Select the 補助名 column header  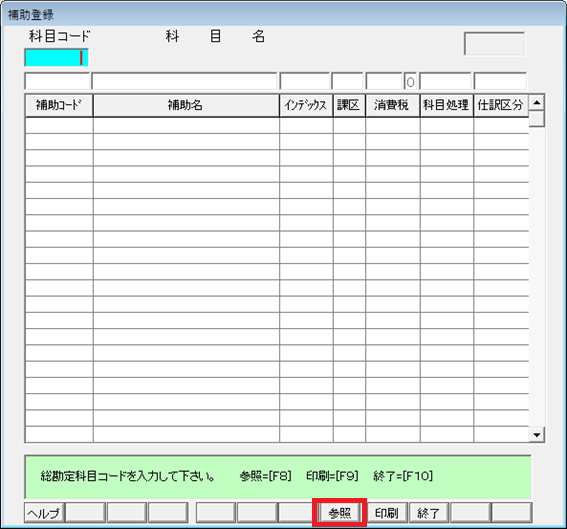click(186, 105)
